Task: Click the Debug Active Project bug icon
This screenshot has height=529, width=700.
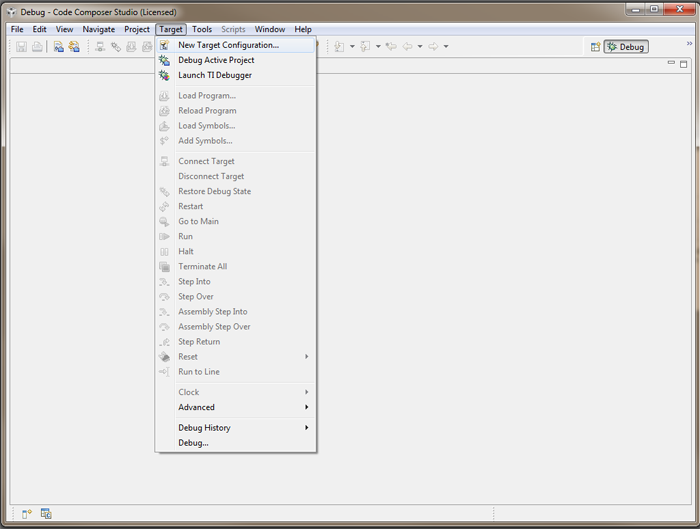Action: coord(164,60)
